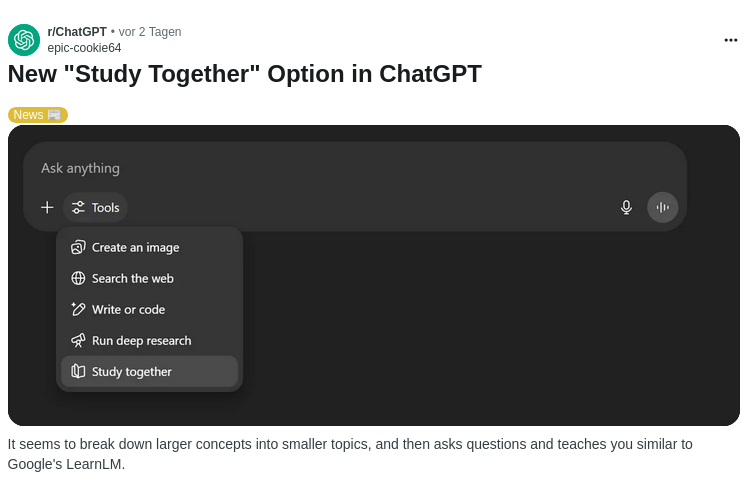Click the book icon beside Study together
The image size is (748, 486).
(x=78, y=372)
